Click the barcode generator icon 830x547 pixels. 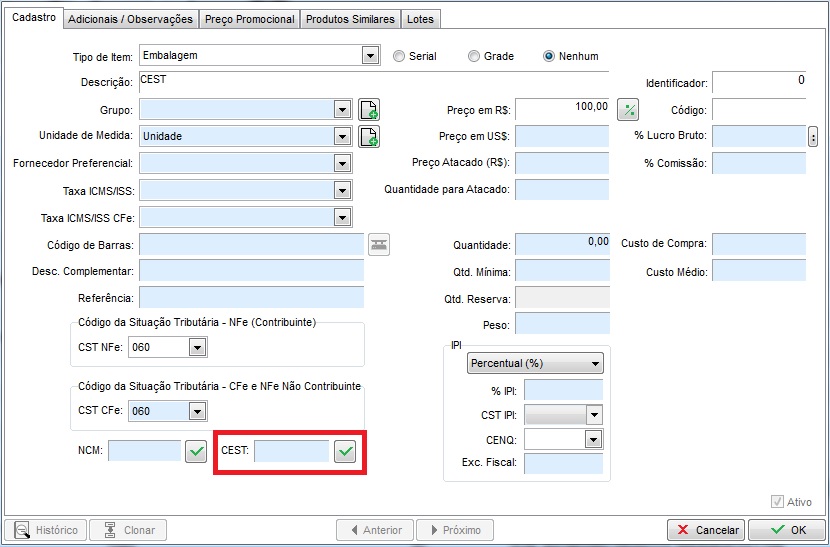[379, 244]
